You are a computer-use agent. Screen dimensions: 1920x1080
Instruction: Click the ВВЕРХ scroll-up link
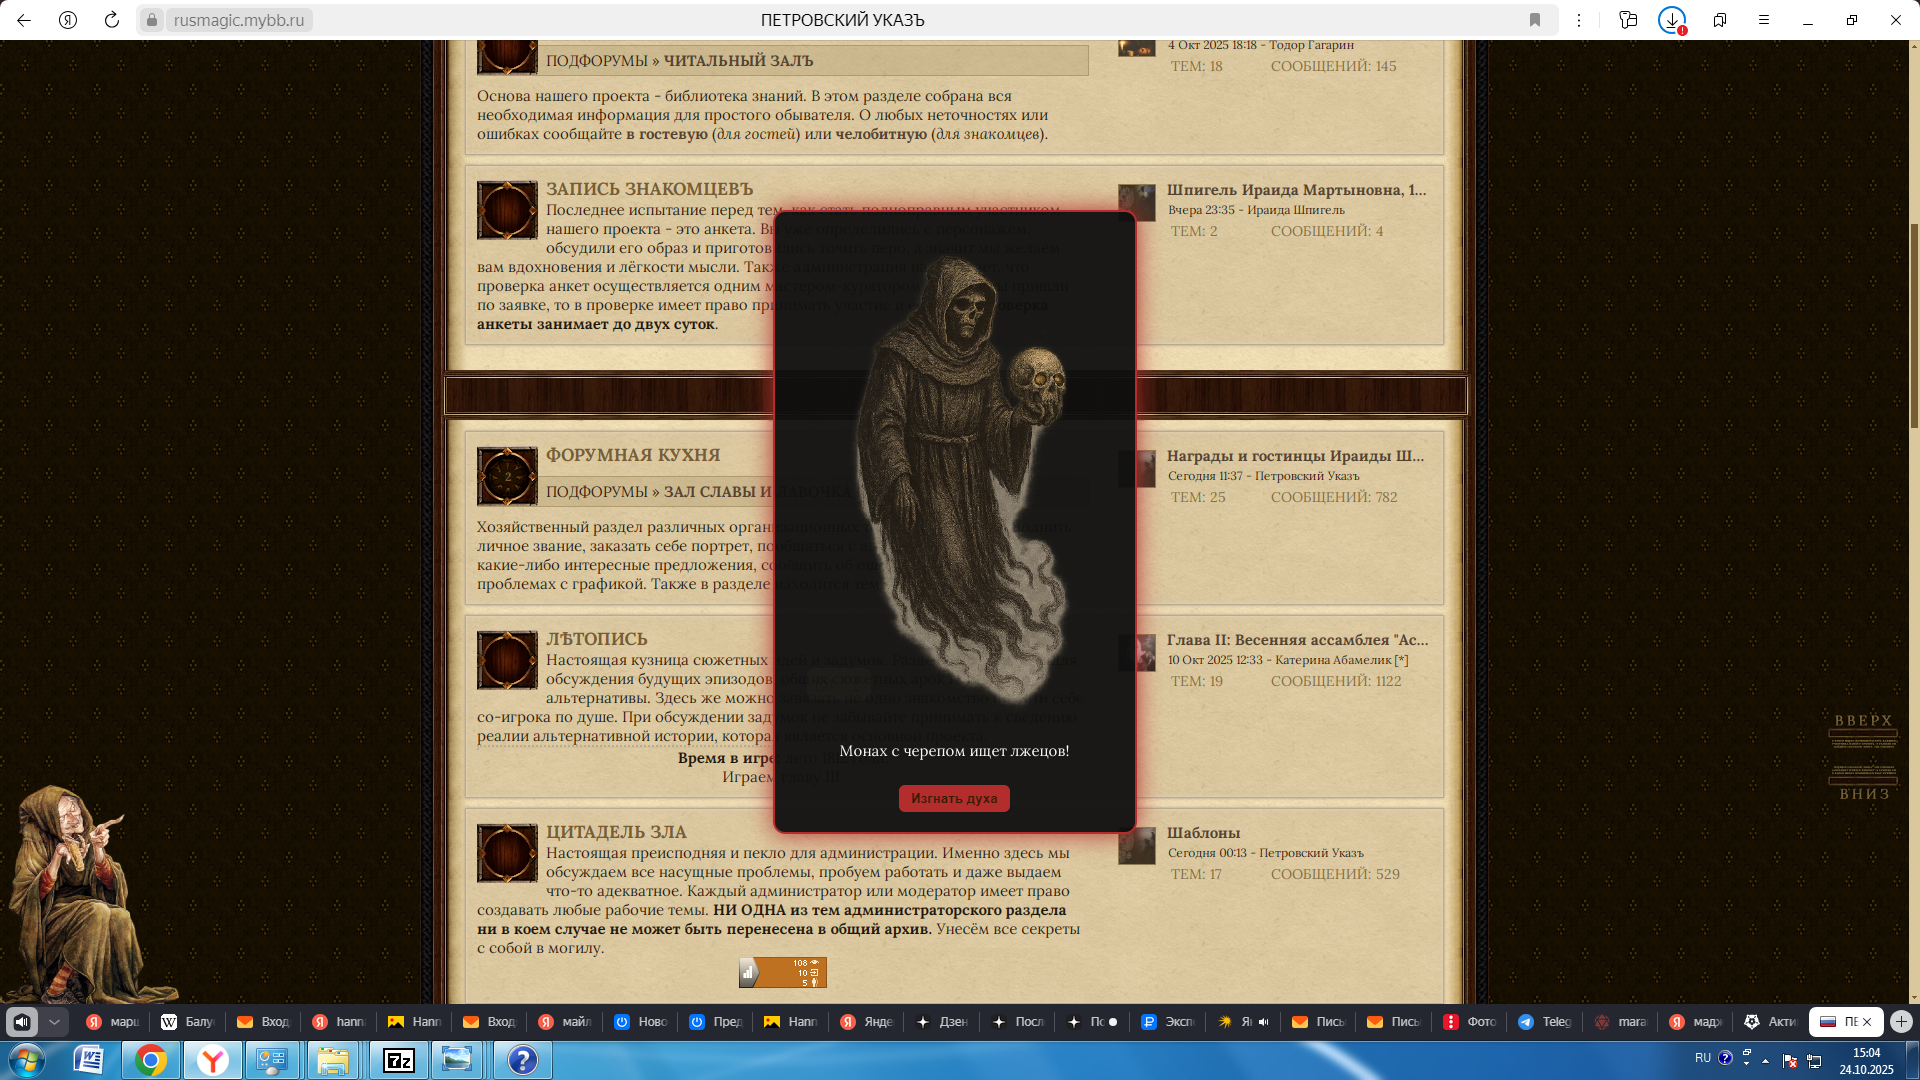1863,721
